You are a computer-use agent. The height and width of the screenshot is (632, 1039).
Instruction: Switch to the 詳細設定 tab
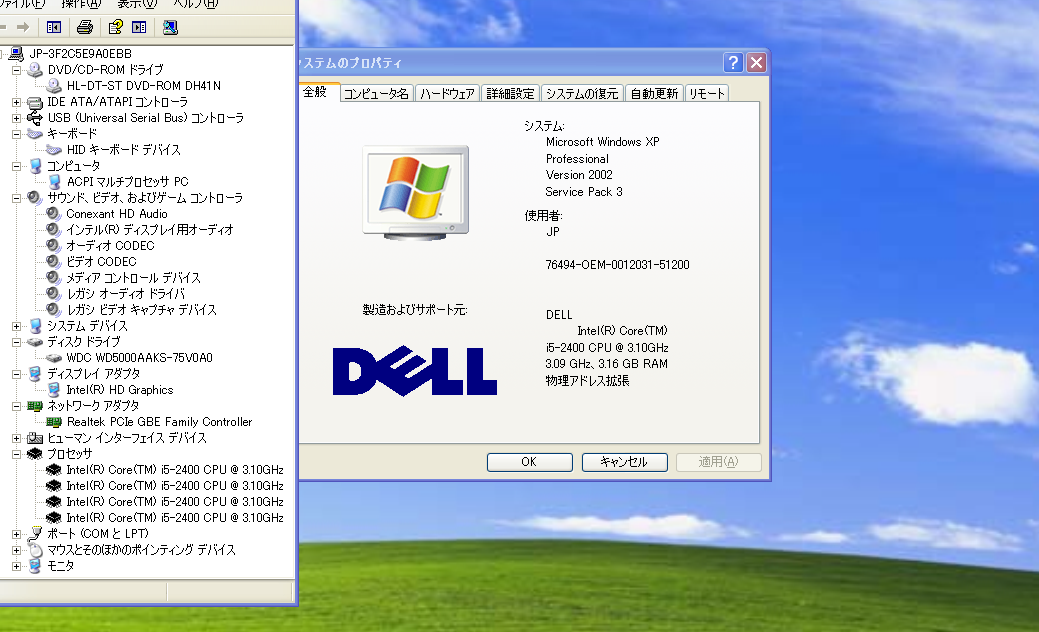(510, 94)
